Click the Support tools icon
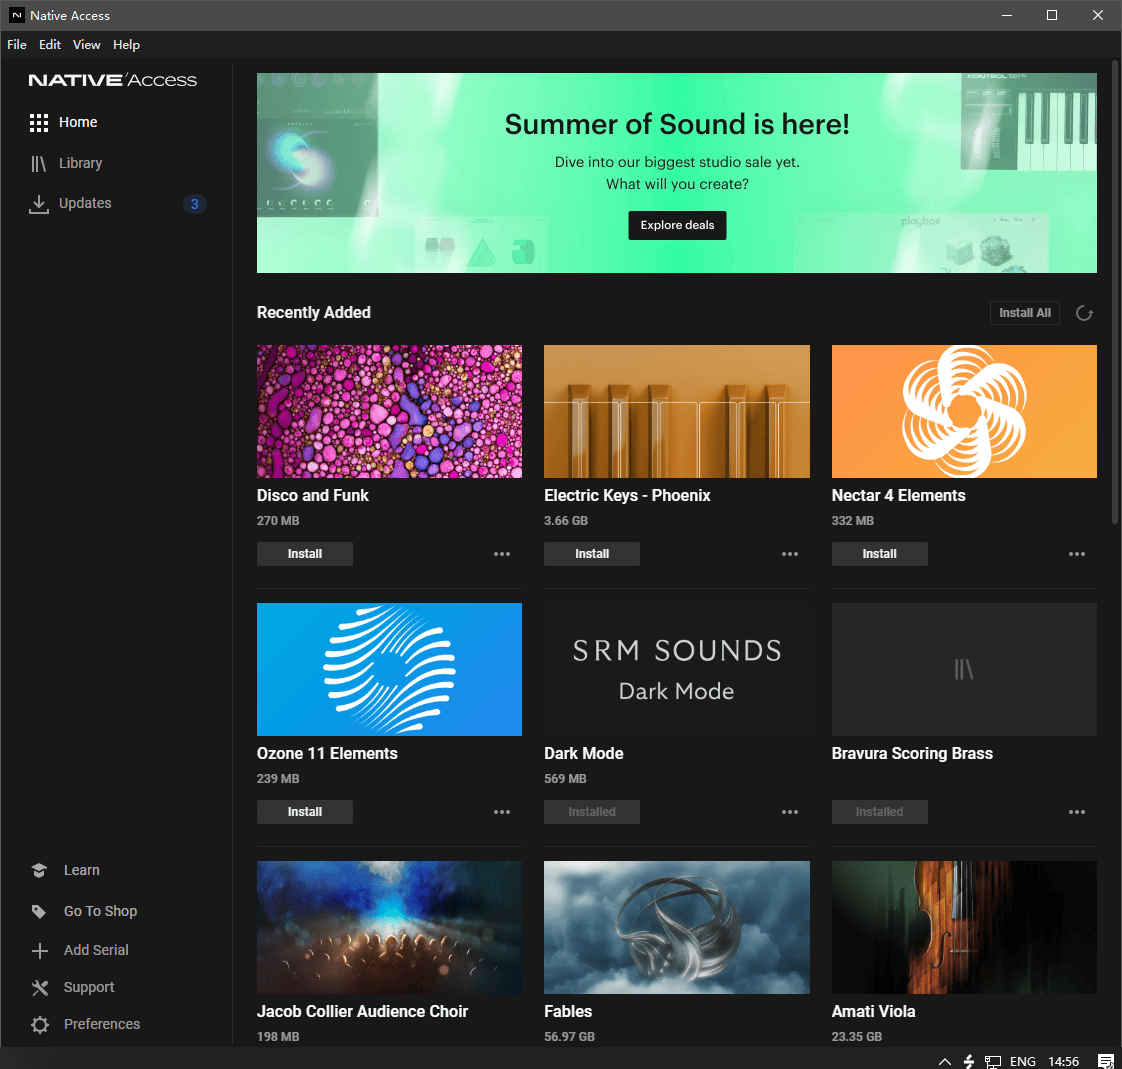Screen dimensions: 1122x1069 click(39, 987)
